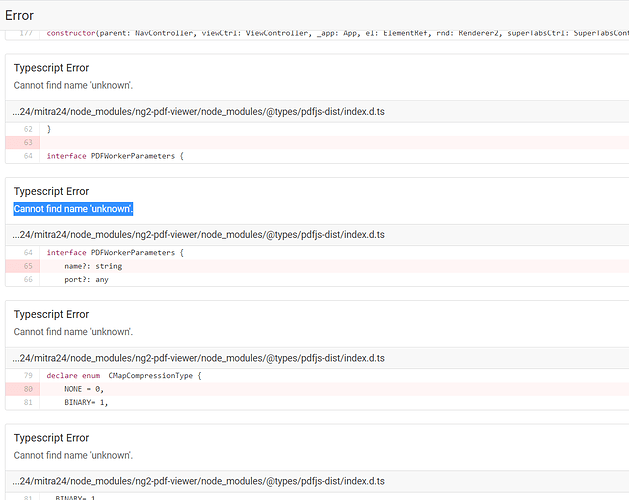Click the "BINARY= 1," line below "NONE = 0,"

[86, 402]
